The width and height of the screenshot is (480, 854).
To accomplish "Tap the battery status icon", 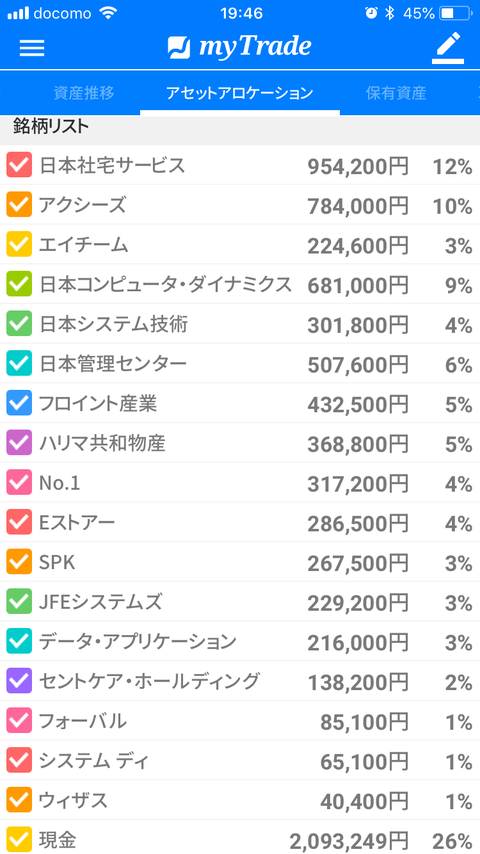I will 455,14.
